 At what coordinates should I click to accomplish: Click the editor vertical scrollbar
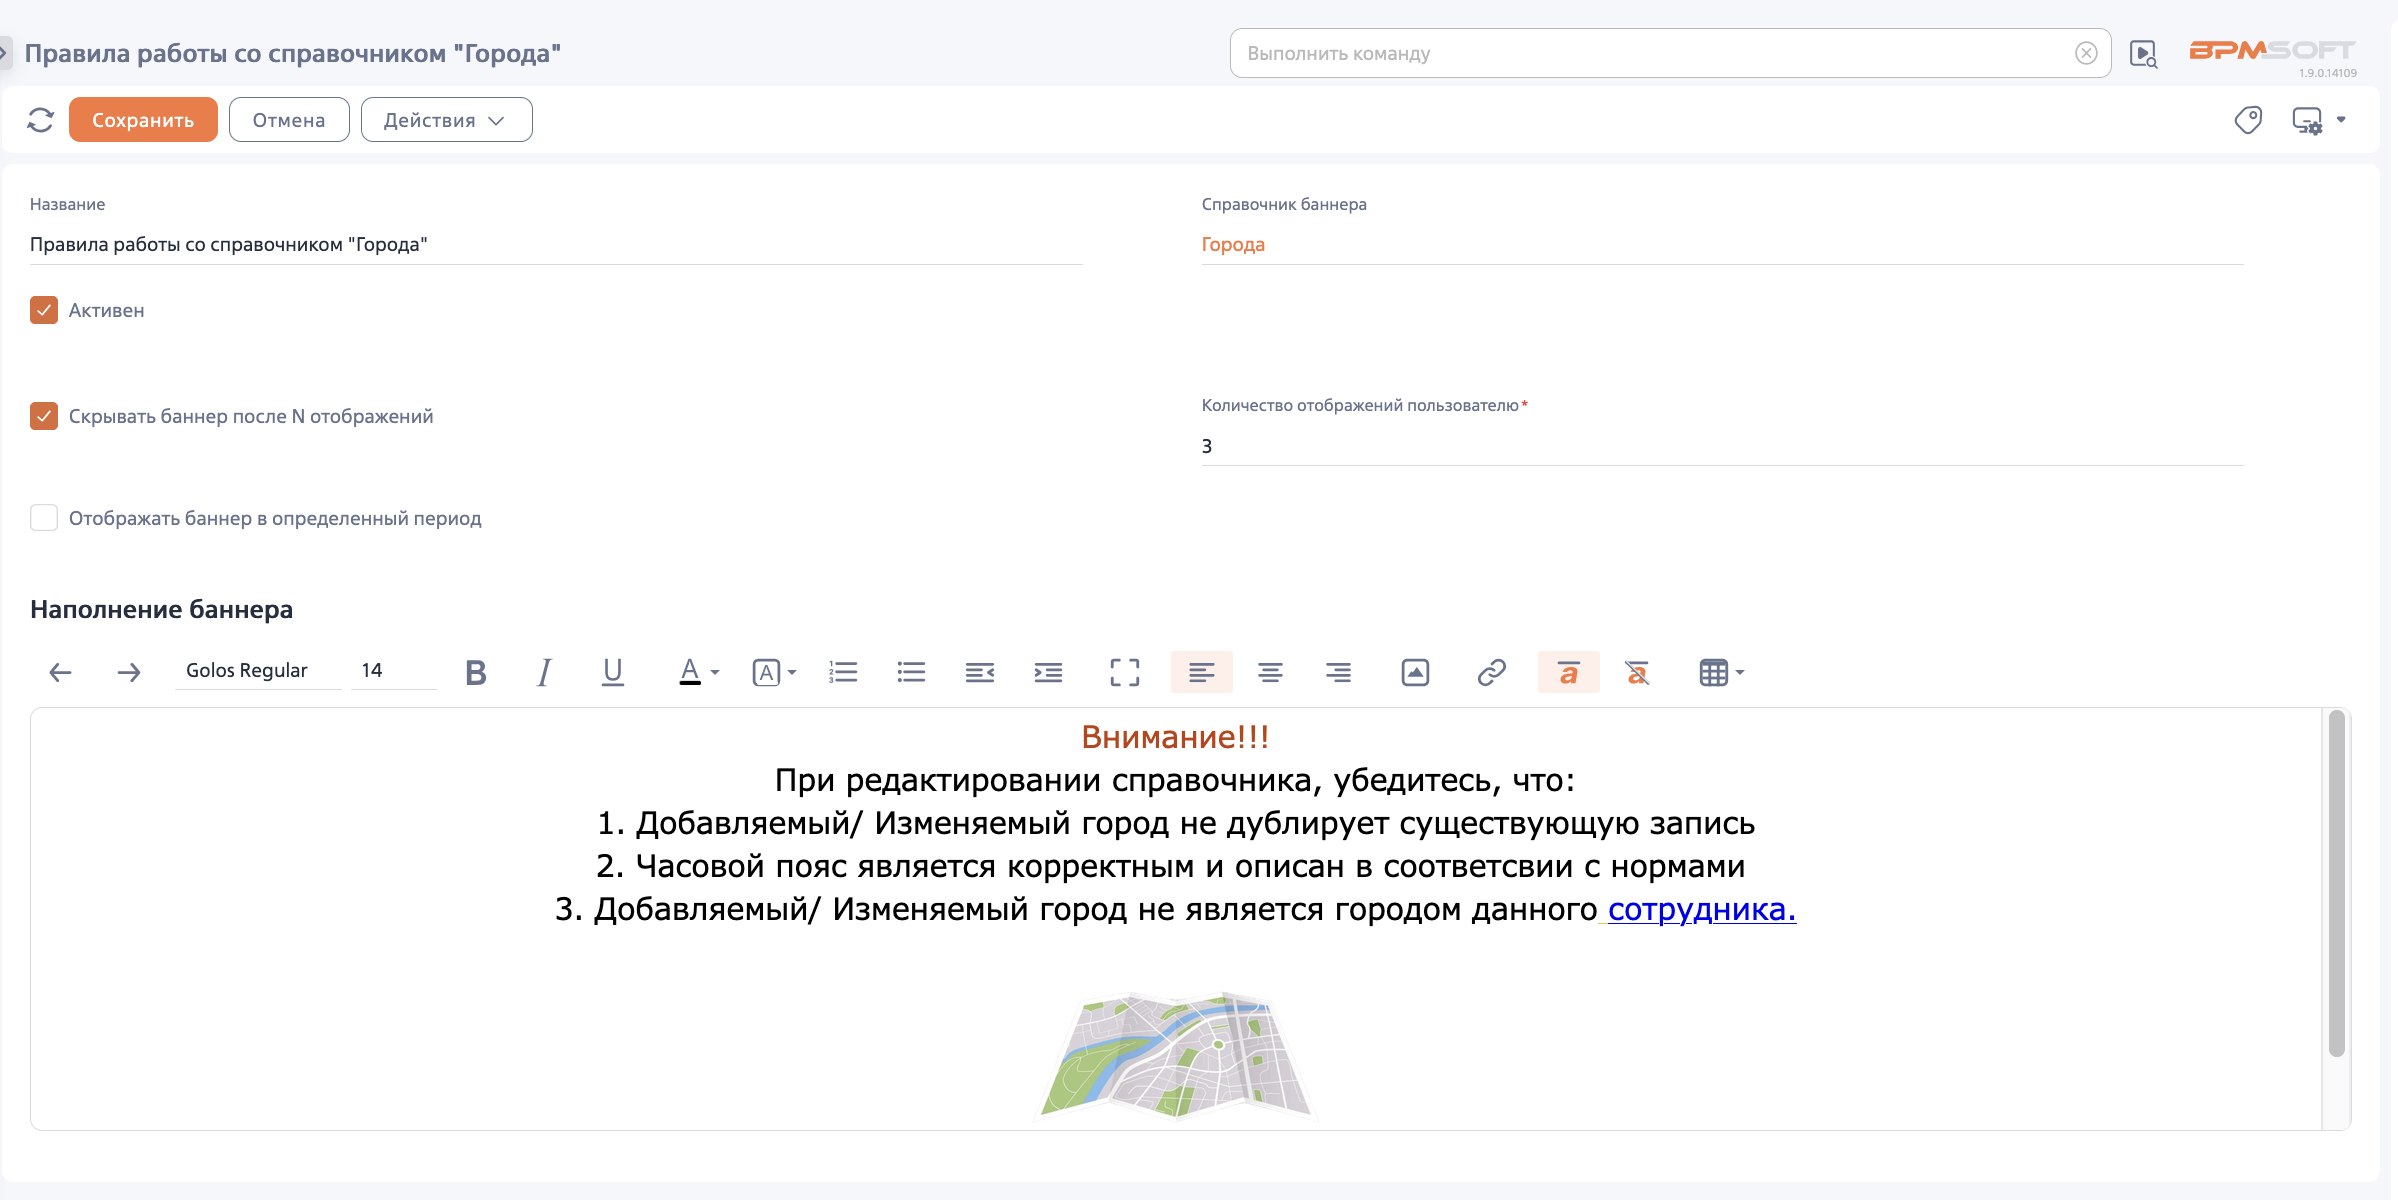click(2337, 883)
